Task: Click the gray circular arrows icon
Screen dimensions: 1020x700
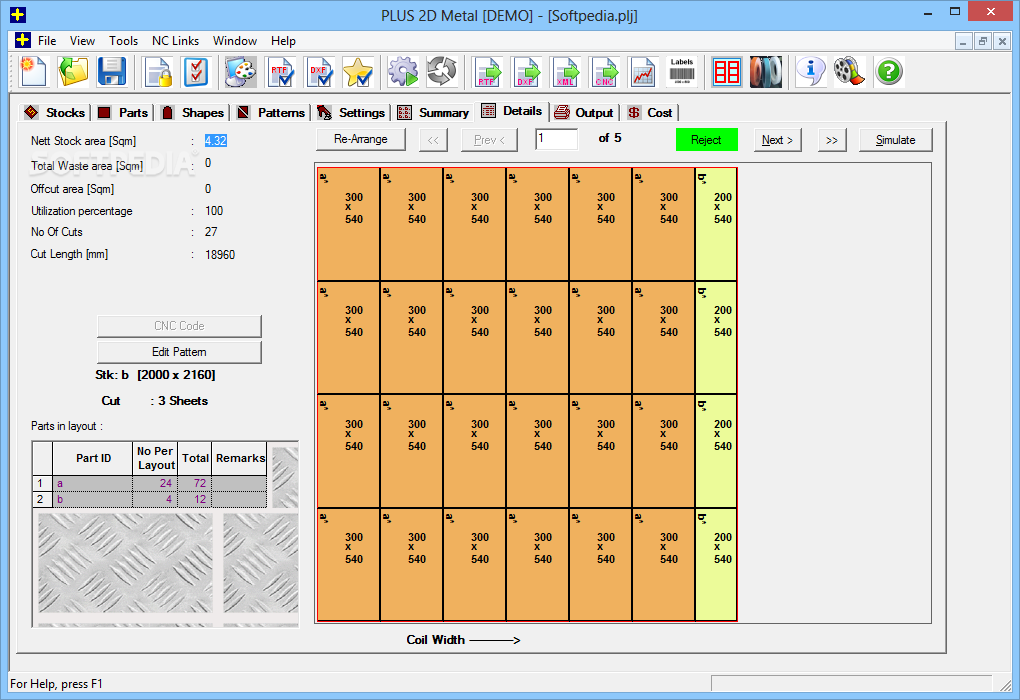Action: coord(442,72)
